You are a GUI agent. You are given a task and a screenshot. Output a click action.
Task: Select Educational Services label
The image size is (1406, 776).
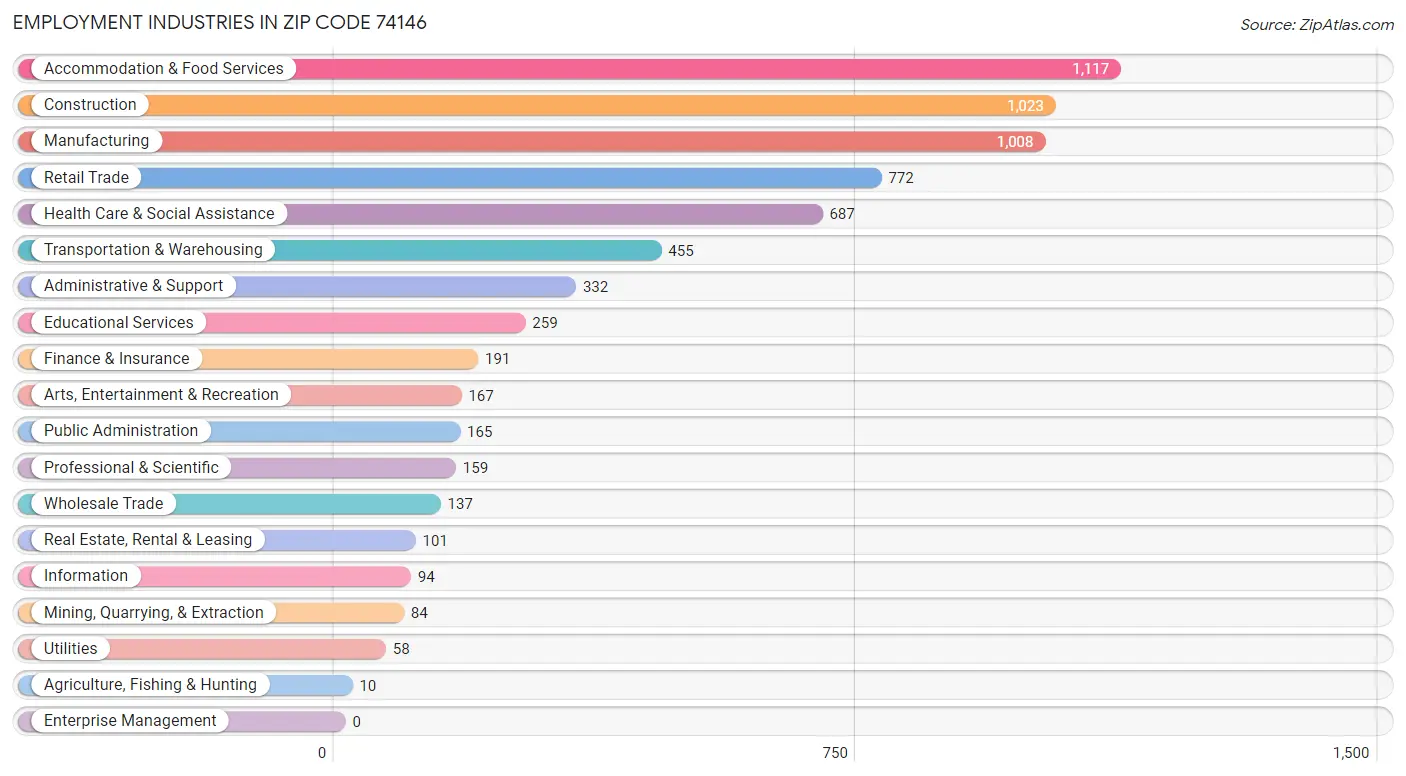(x=119, y=322)
